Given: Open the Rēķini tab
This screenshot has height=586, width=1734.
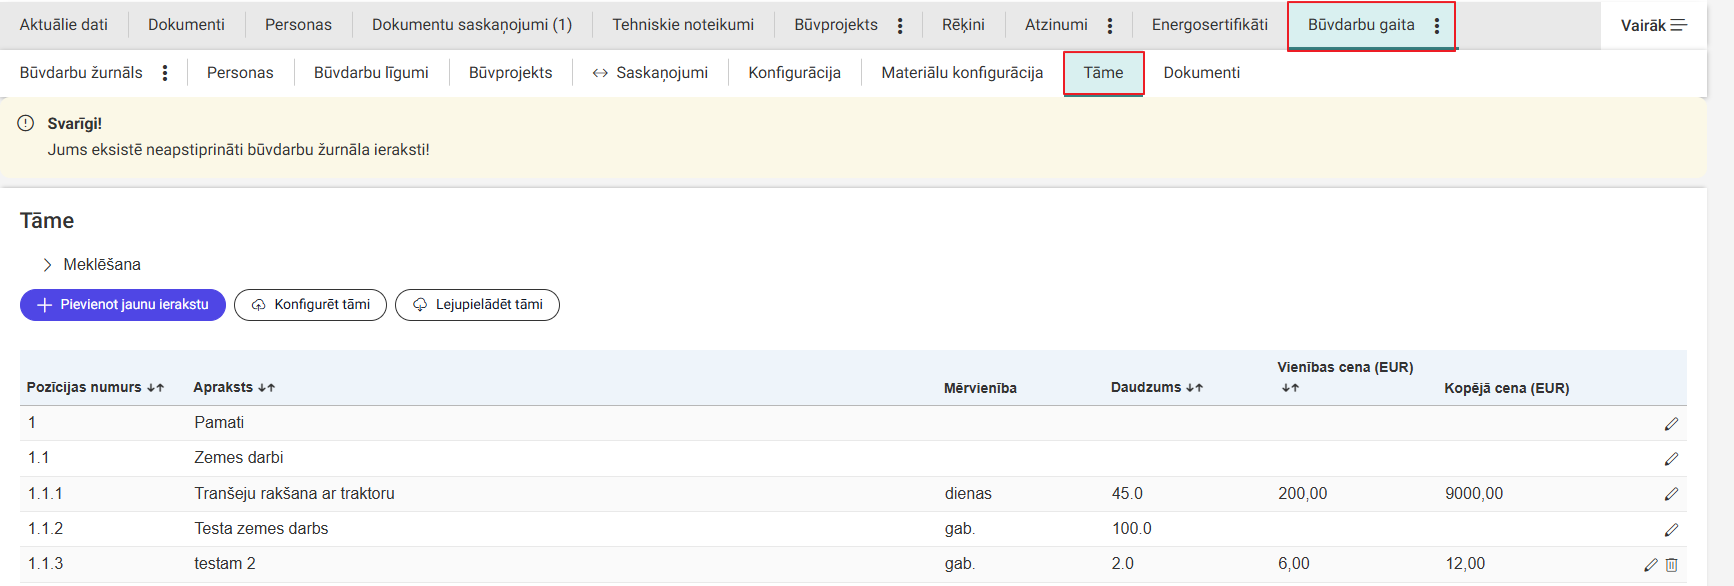Looking at the screenshot, I should [963, 25].
